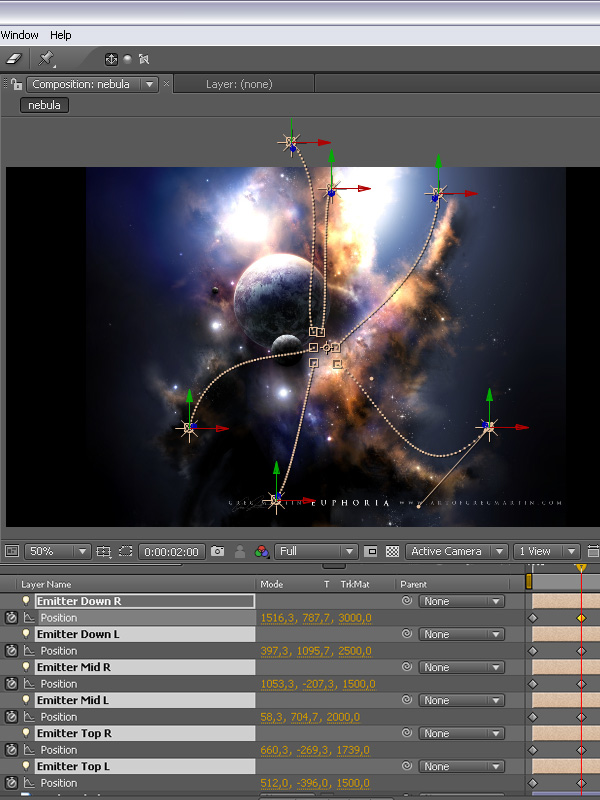This screenshot has height=800, width=600.
Task: Click parent pick whip for Emitter Top R
Action: tap(407, 733)
